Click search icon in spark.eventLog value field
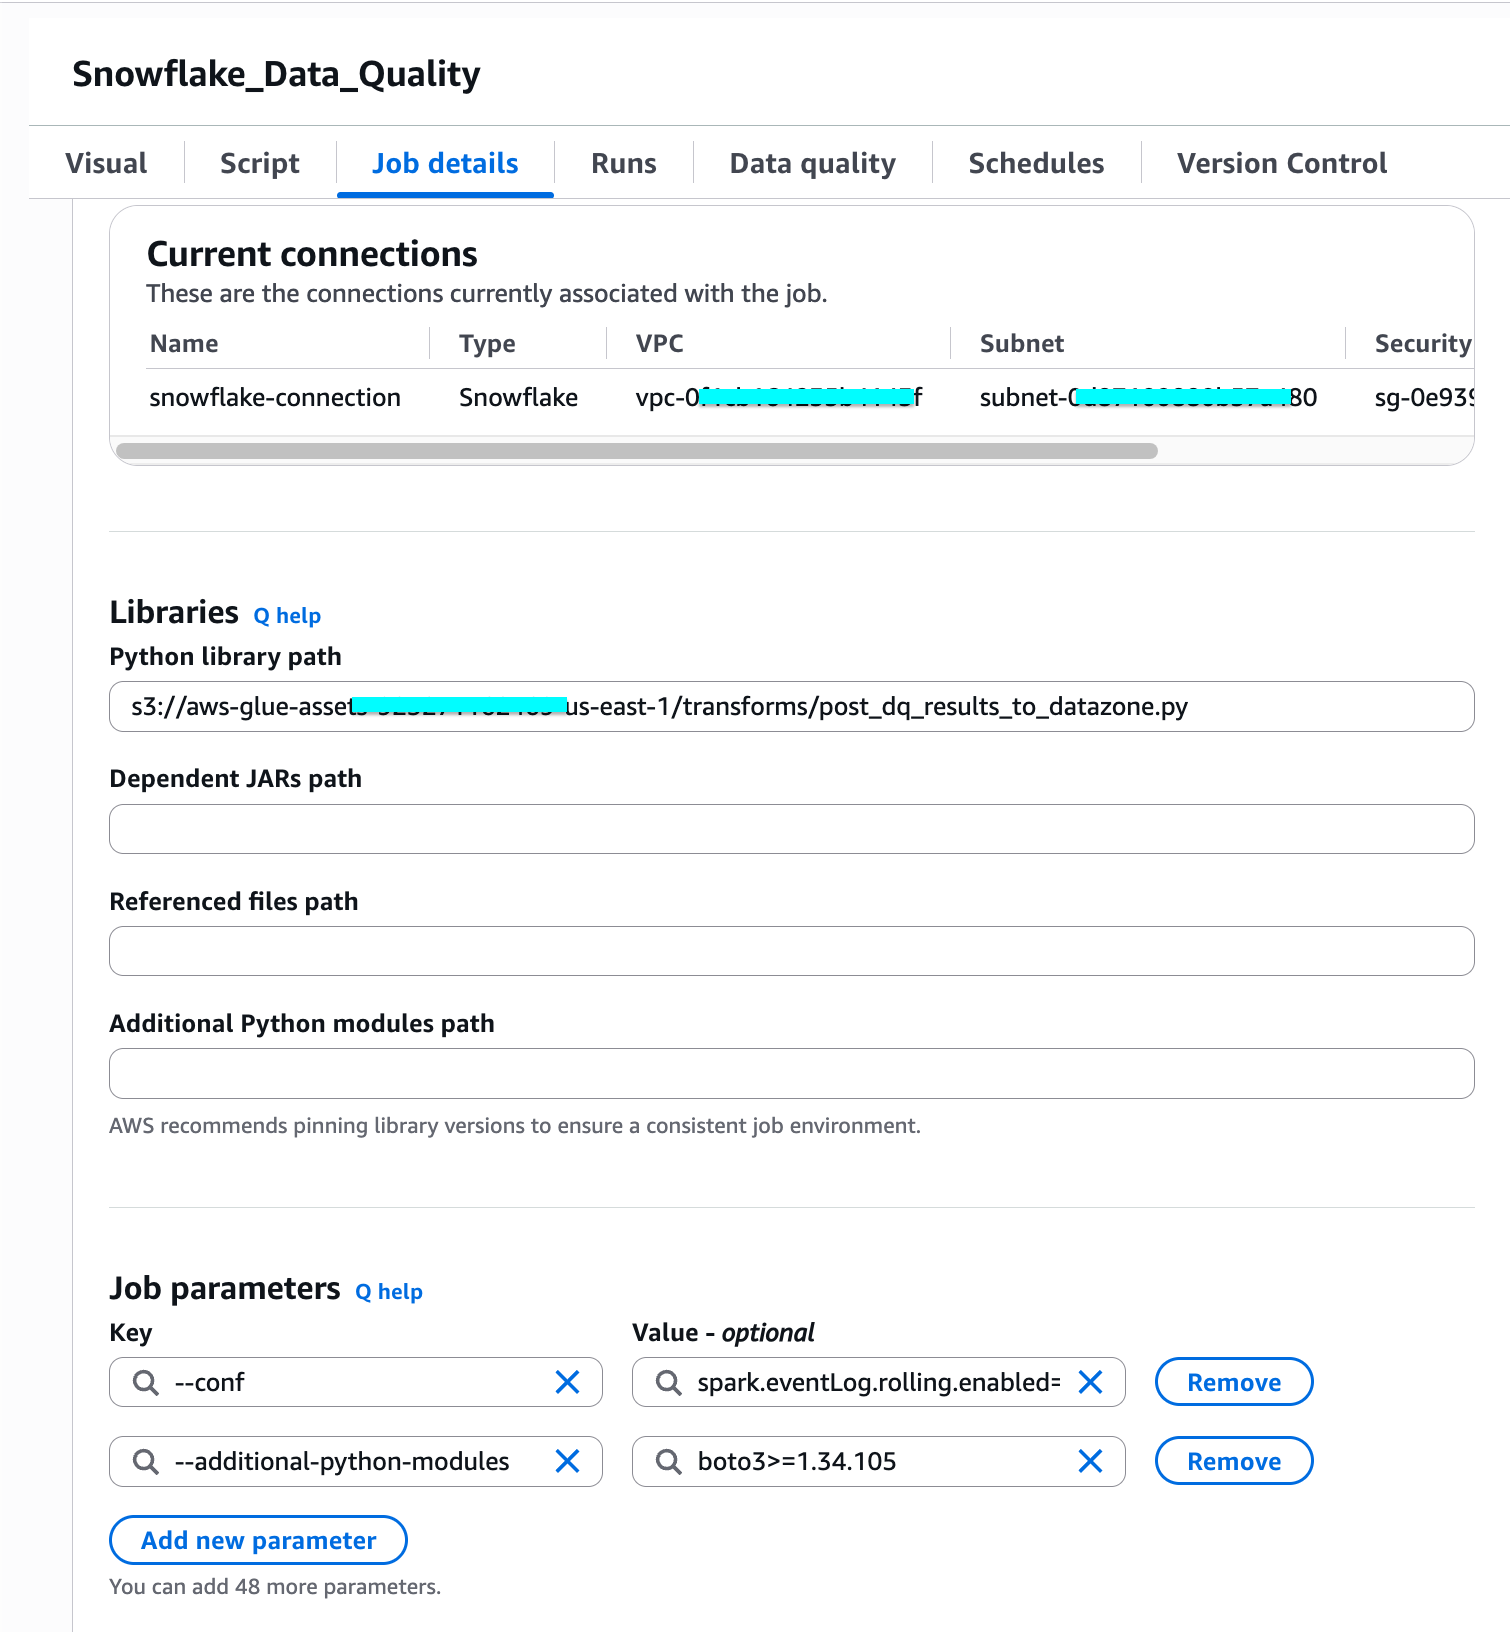Viewport: 1510px width, 1632px height. click(669, 1382)
